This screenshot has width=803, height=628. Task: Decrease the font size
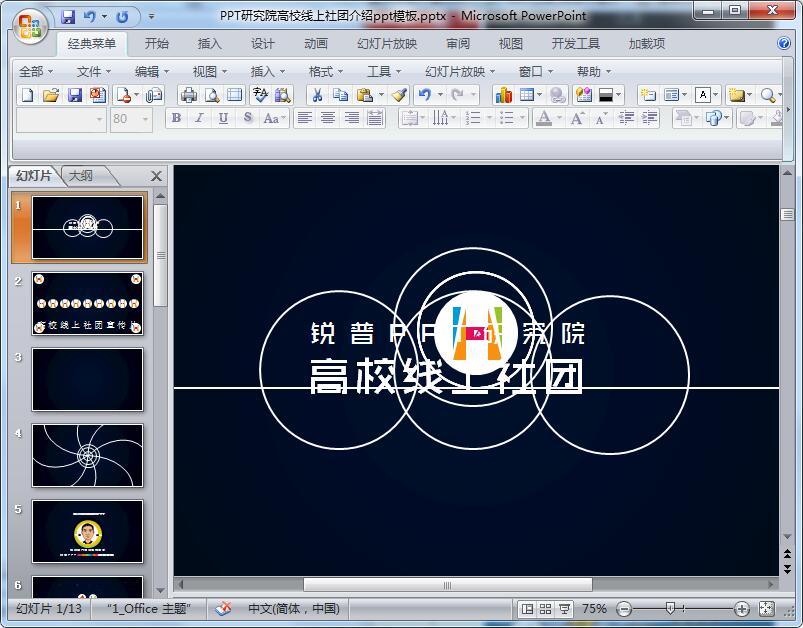601,119
